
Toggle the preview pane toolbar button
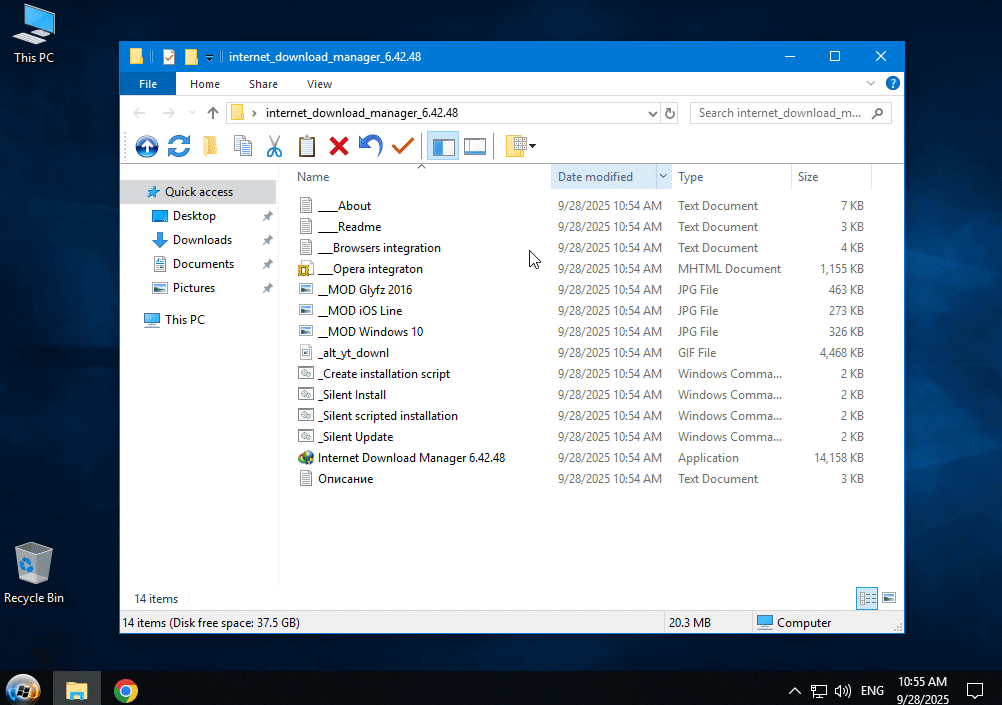[x=475, y=147]
